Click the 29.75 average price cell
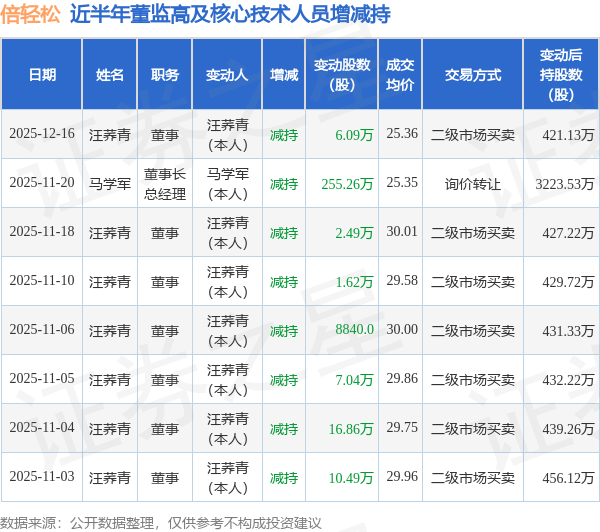Screen dimensions: 600x532 402,428
